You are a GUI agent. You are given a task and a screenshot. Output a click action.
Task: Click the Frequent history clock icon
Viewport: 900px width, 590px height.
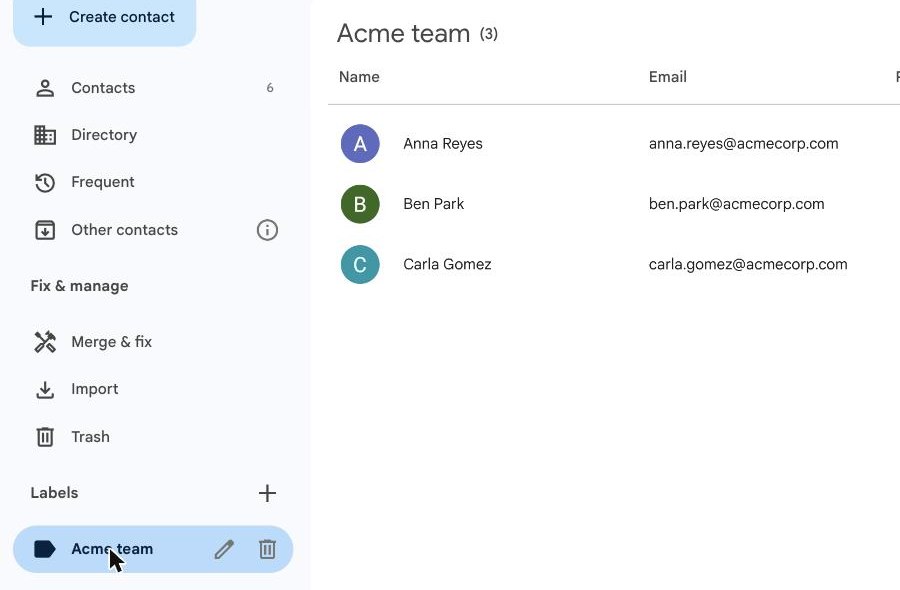(x=45, y=183)
